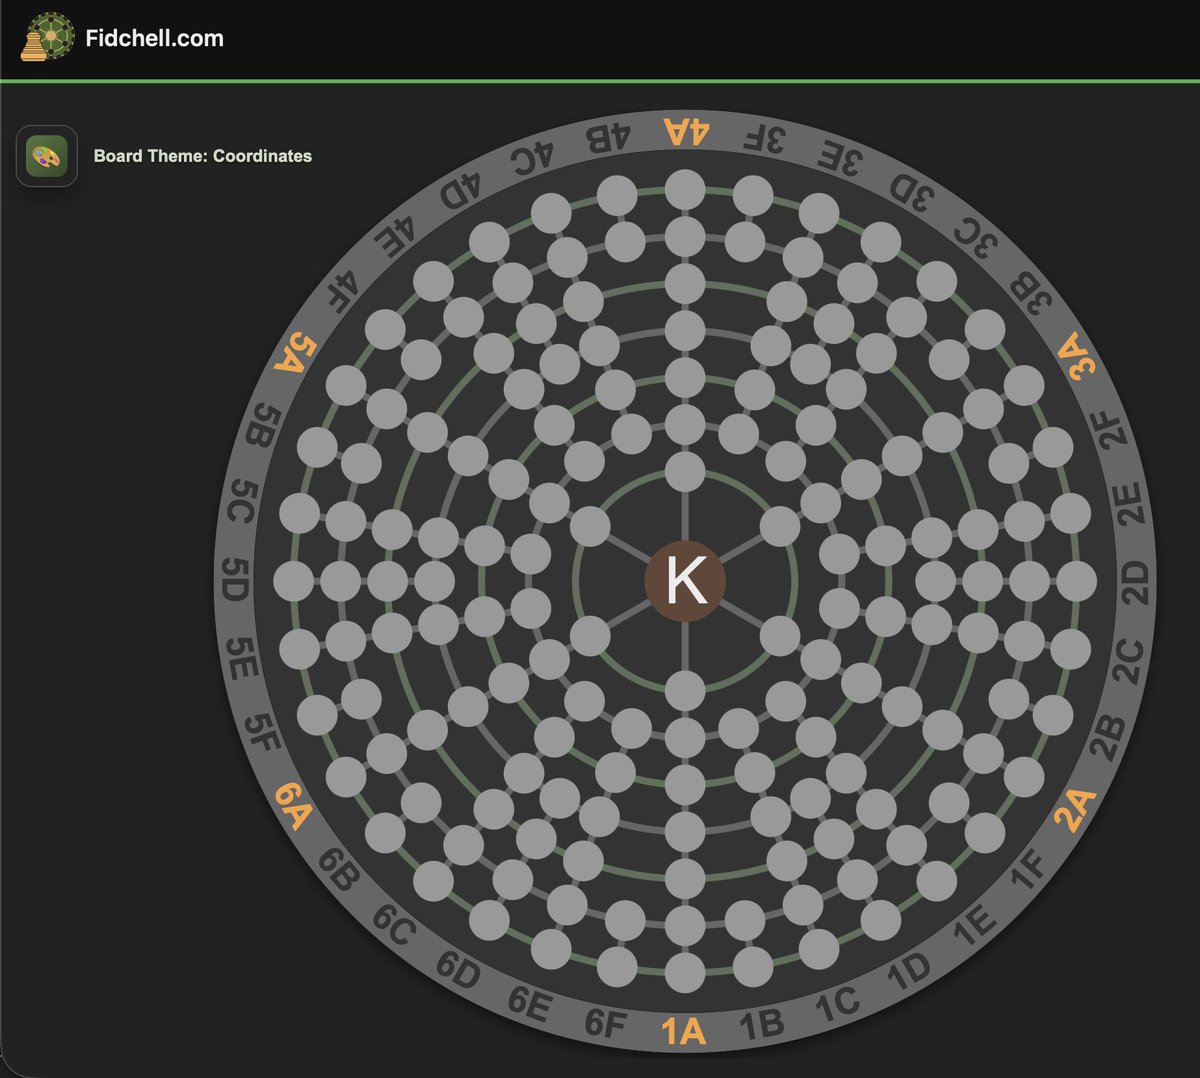Click the orange 4A coordinate label
The image size is (1200, 1078).
point(686,131)
